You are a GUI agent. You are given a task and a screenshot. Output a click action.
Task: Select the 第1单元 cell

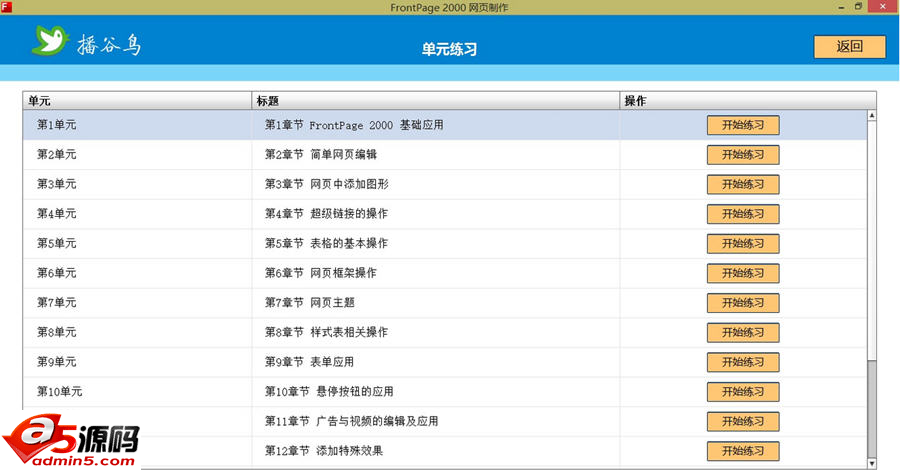[137, 125]
